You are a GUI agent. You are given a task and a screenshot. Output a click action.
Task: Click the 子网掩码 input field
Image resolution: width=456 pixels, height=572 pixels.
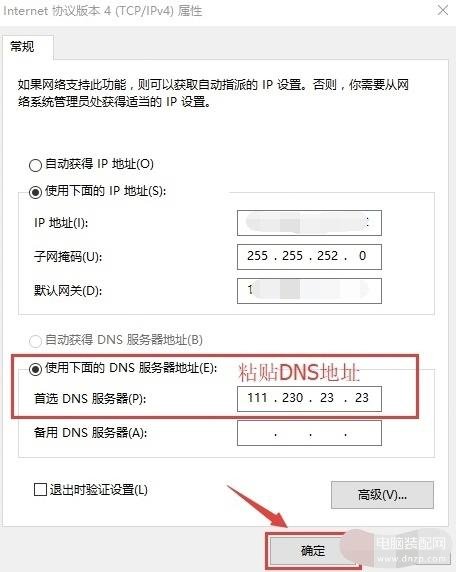click(x=309, y=257)
